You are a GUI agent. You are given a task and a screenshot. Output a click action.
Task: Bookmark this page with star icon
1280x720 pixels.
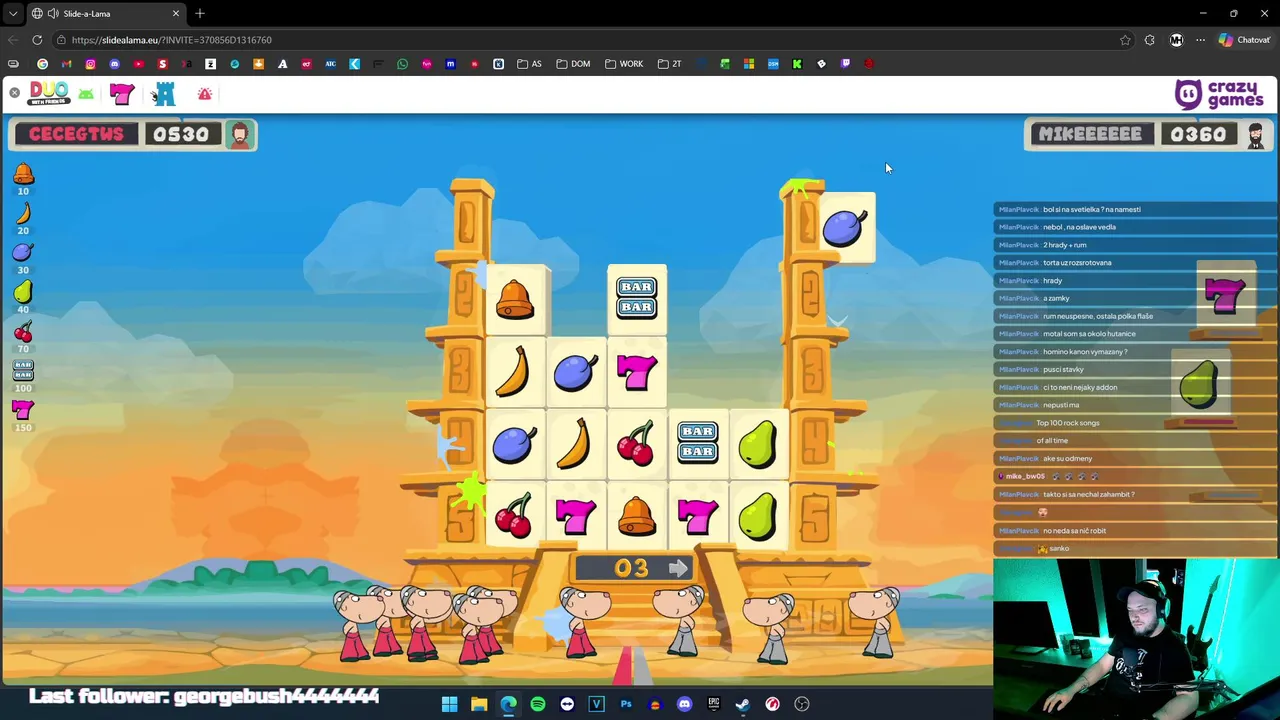point(1125,40)
